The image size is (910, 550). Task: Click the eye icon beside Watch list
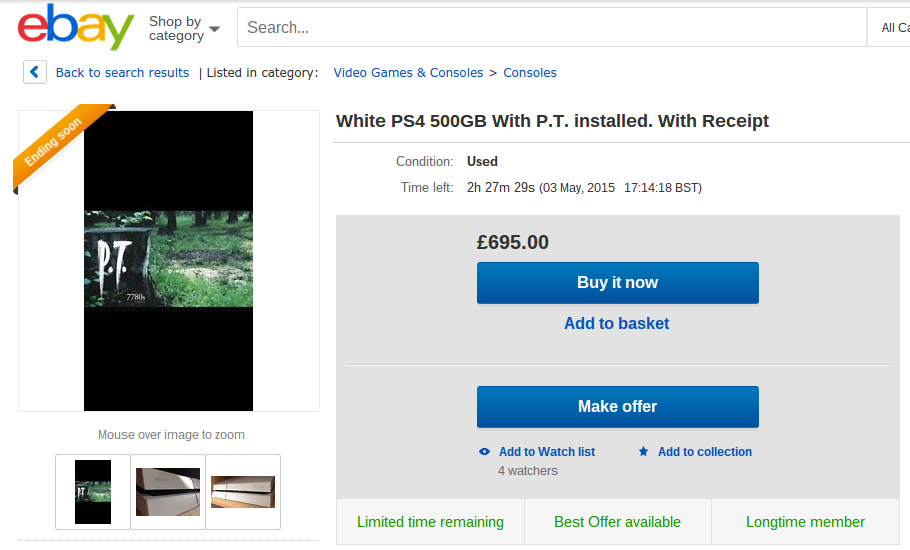click(x=484, y=452)
